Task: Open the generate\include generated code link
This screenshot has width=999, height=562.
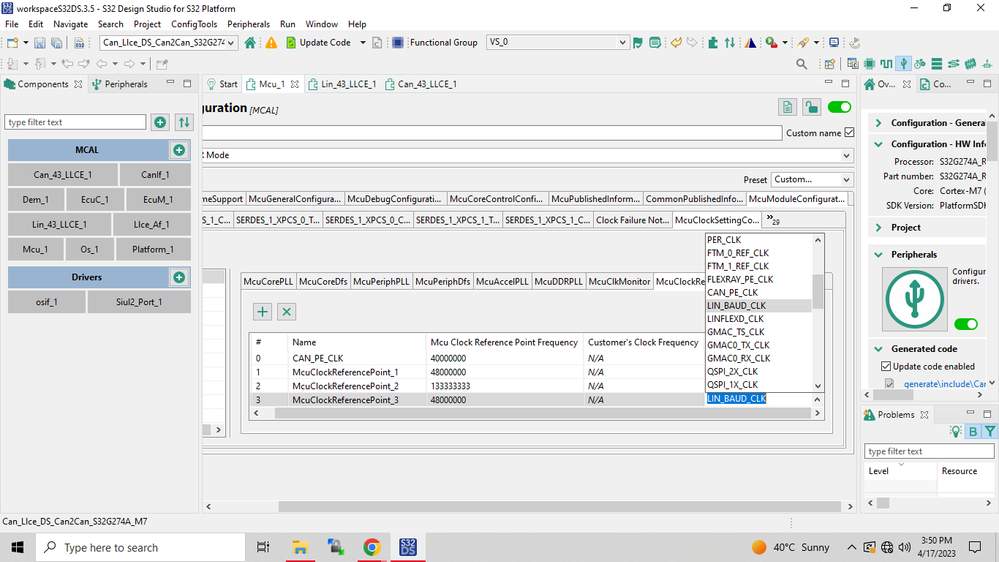Action: tap(944, 384)
